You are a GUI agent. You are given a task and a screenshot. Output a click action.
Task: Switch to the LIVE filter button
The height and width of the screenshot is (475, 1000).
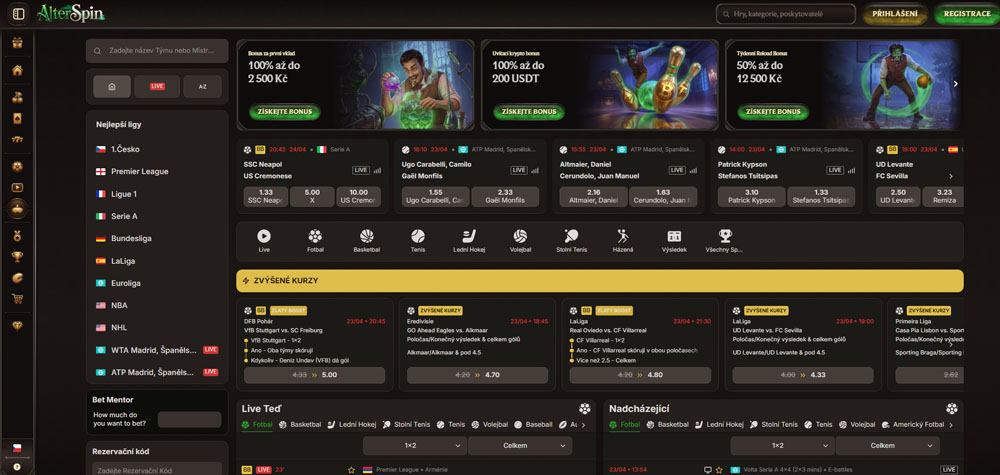pos(157,86)
